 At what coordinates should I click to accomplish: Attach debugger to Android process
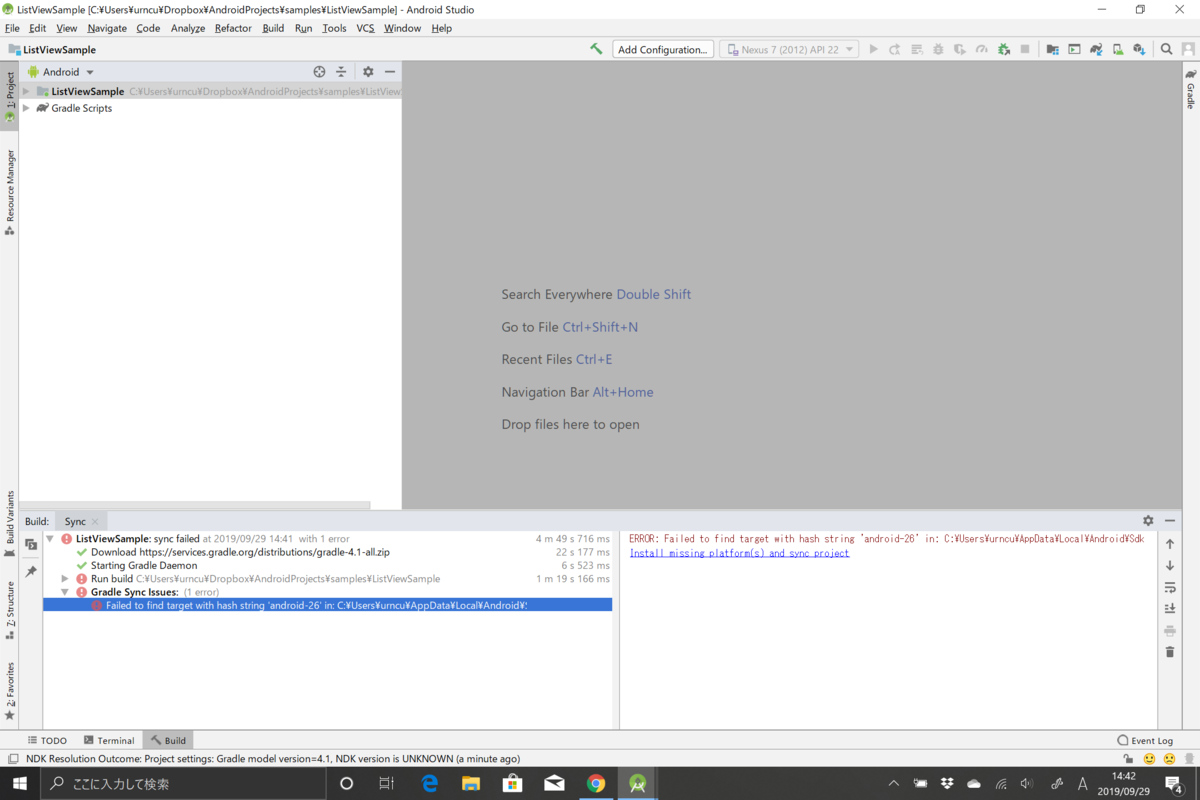click(x=1003, y=49)
